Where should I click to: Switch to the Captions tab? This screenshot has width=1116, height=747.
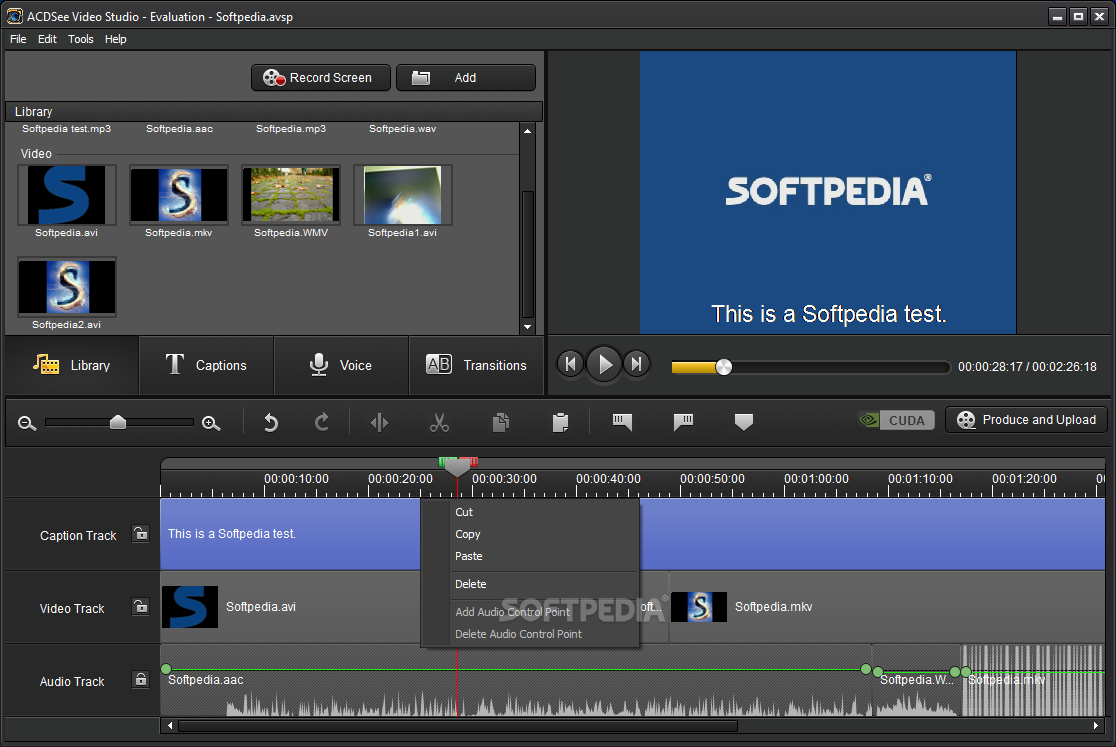pyautogui.click(x=206, y=365)
